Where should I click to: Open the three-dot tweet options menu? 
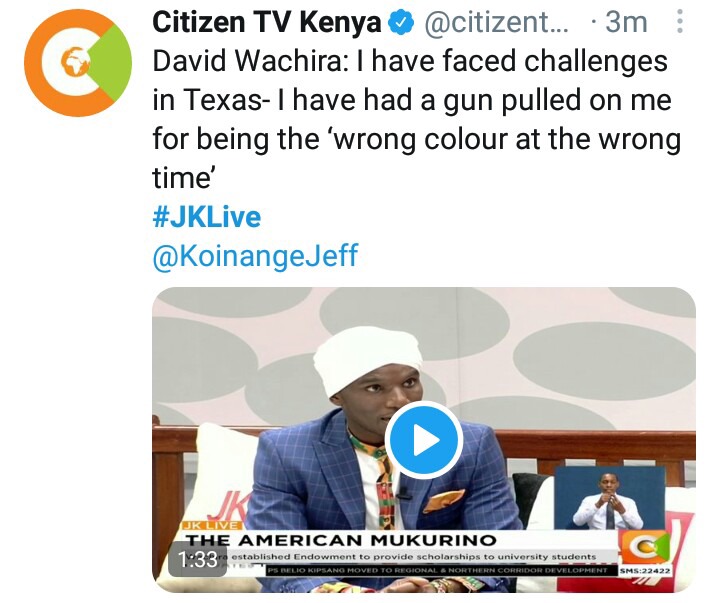point(680,22)
